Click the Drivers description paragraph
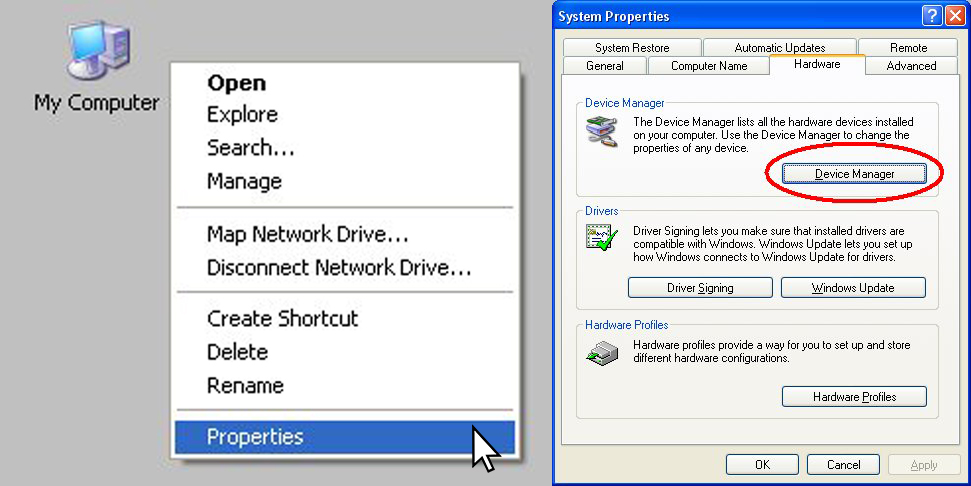The image size is (971, 486). point(772,244)
